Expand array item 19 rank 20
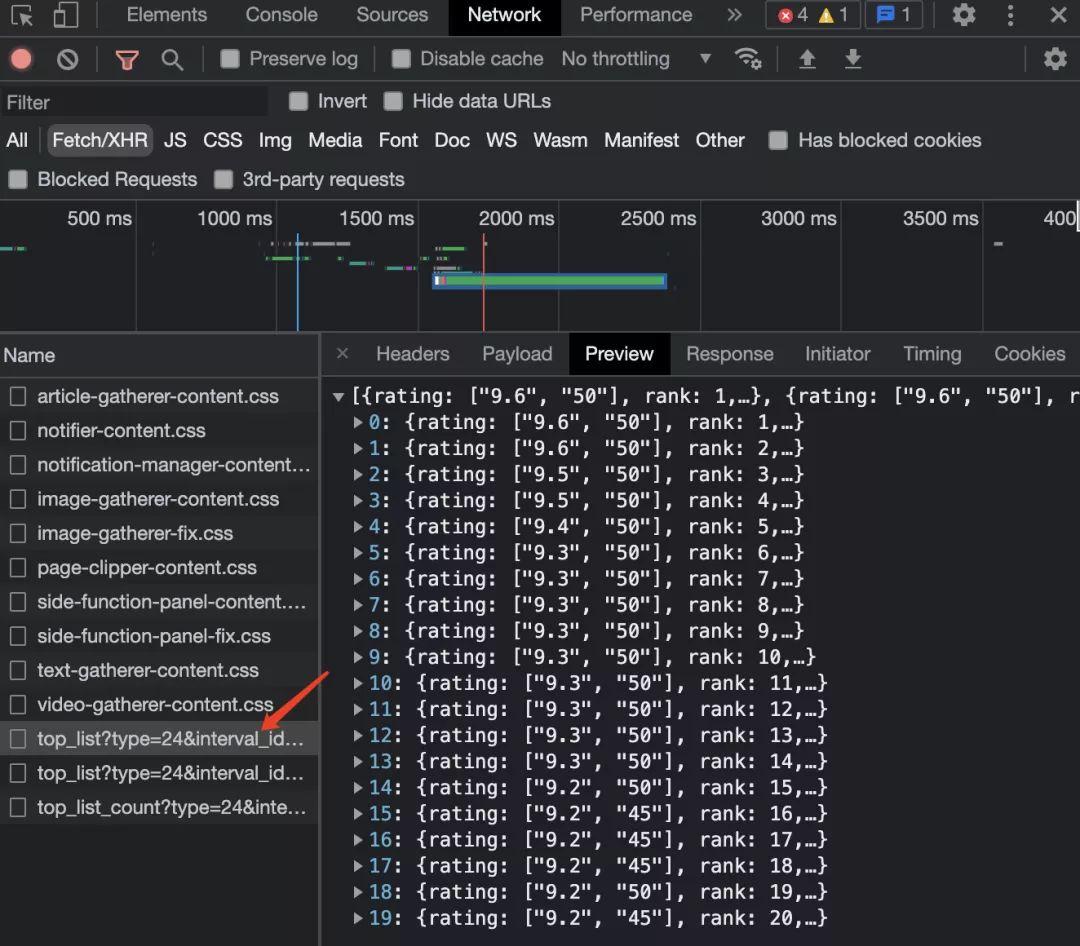Image resolution: width=1080 pixels, height=946 pixels. [x=358, y=918]
